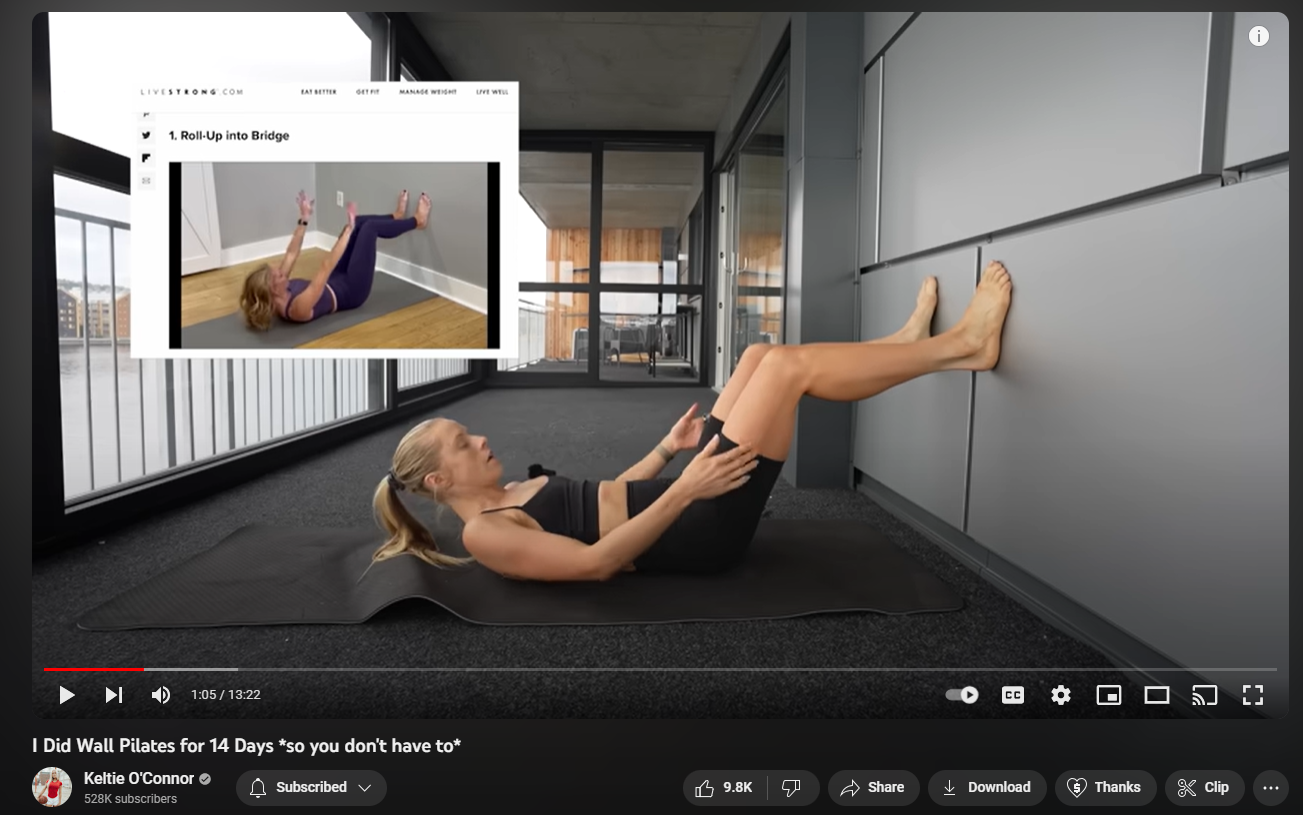Switch to theater mode
Image resolution: width=1303 pixels, height=815 pixels.
[1156, 694]
